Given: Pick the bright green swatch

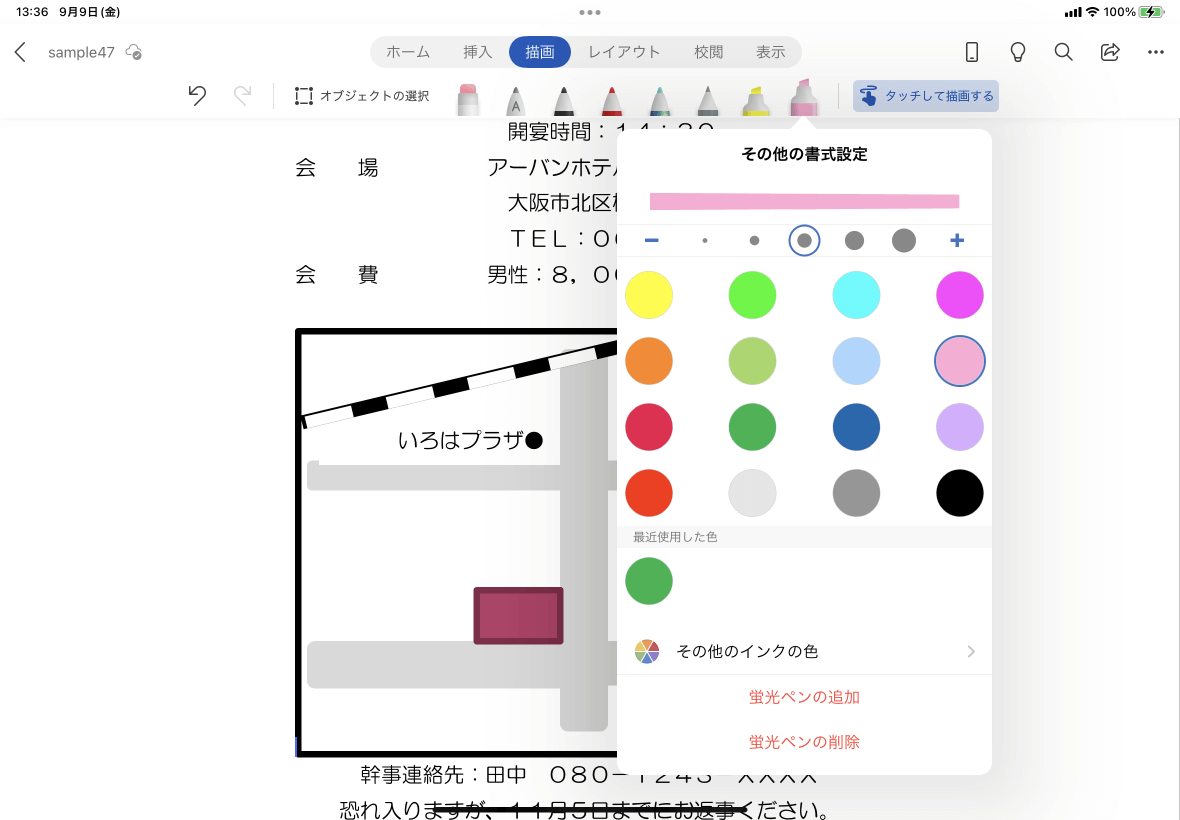Looking at the screenshot, I should (753, 295).
